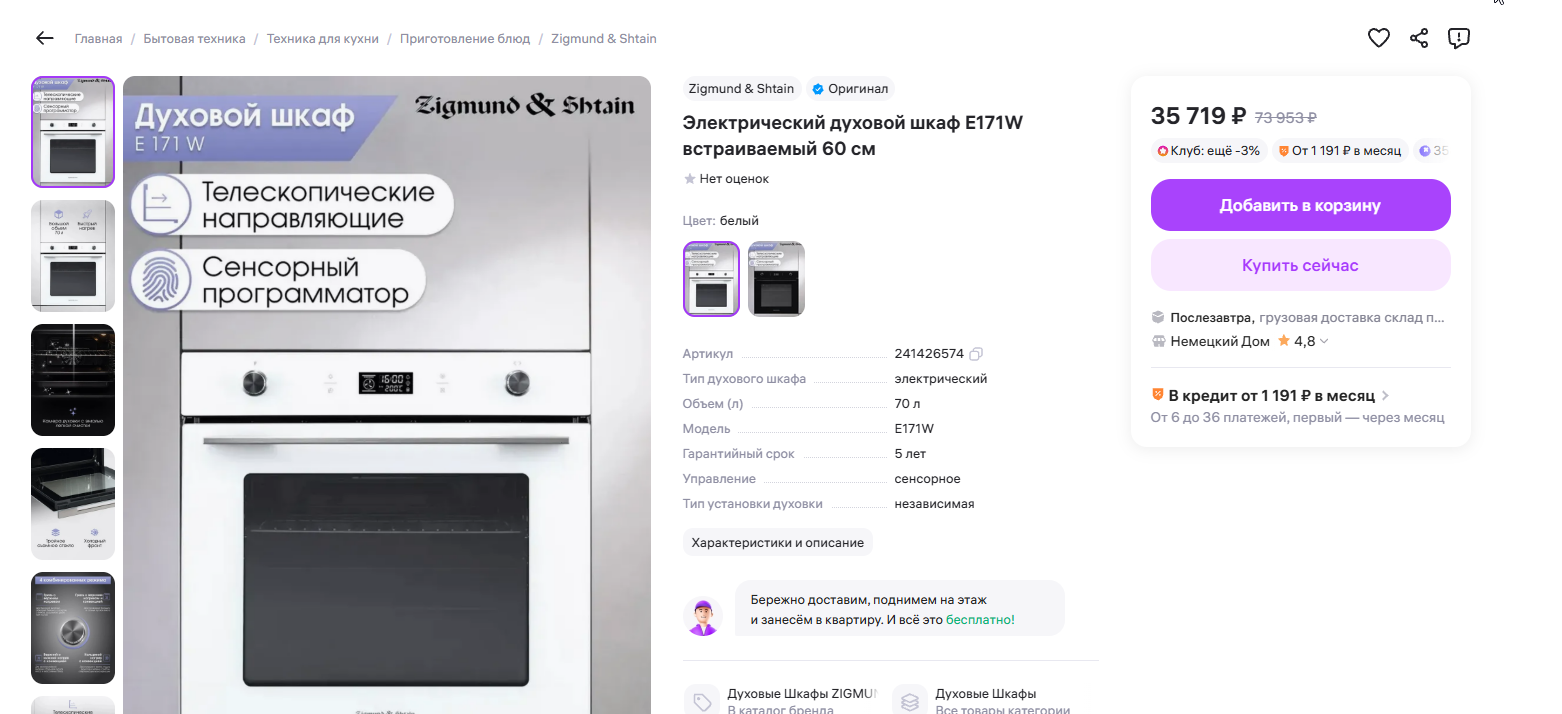Click the Оригинал verified badge

click(850, 89)
